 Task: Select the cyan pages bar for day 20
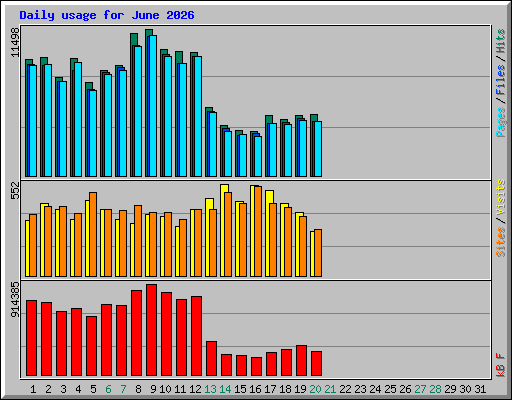coord(318,149)
